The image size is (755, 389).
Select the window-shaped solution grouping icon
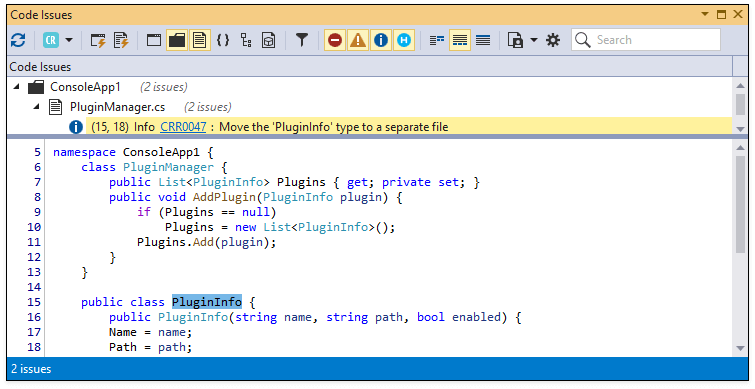point(154,40)
